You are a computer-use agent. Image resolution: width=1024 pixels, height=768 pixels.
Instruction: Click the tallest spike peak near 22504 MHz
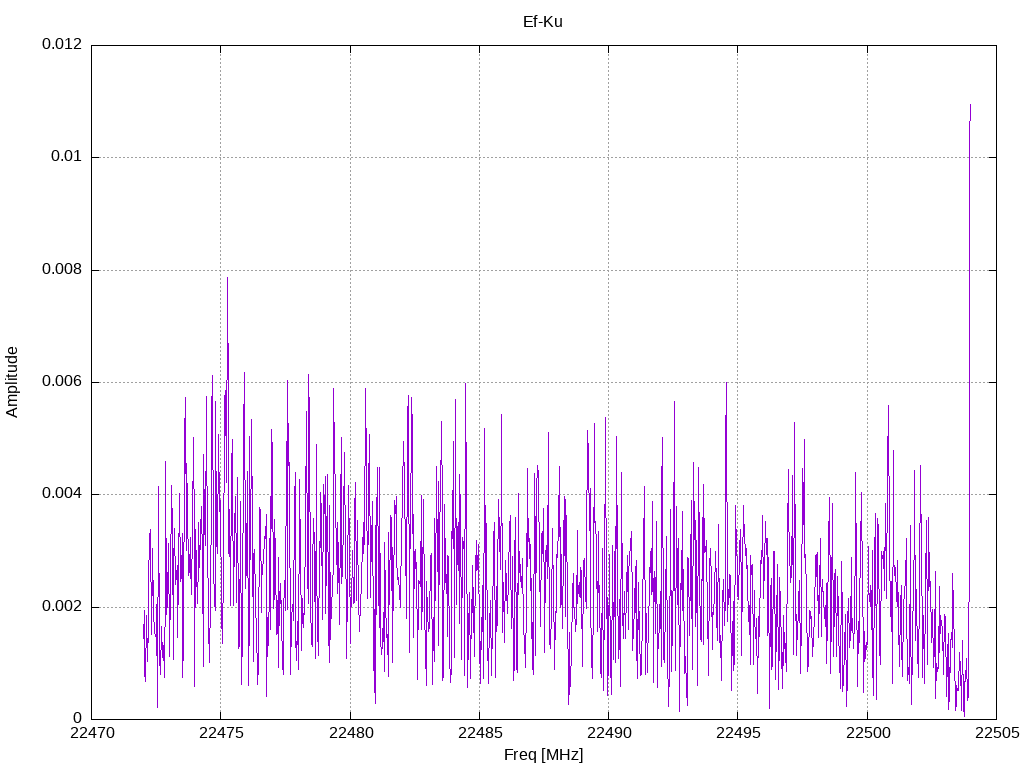970,105
